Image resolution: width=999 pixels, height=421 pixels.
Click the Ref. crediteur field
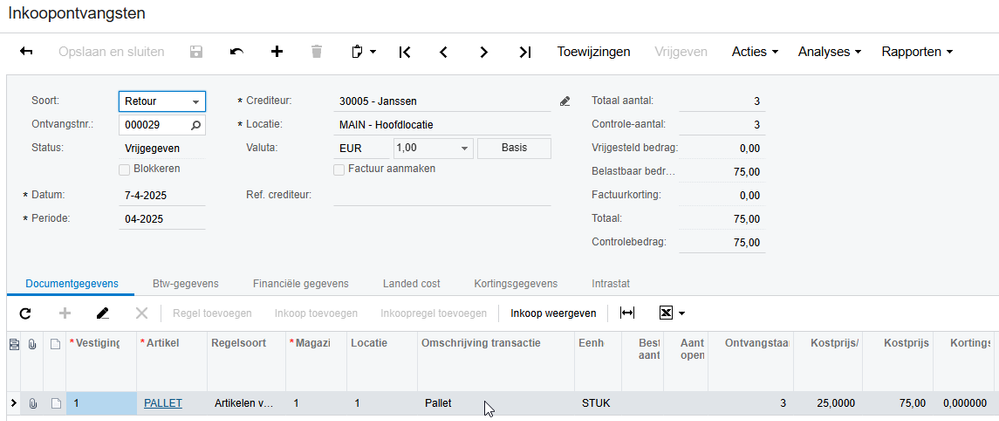(442, 196)
